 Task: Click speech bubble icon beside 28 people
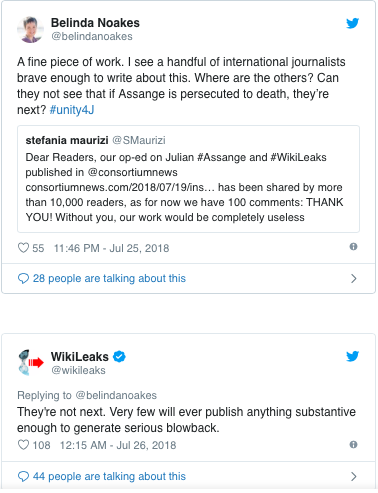click(x=23, y=278)
